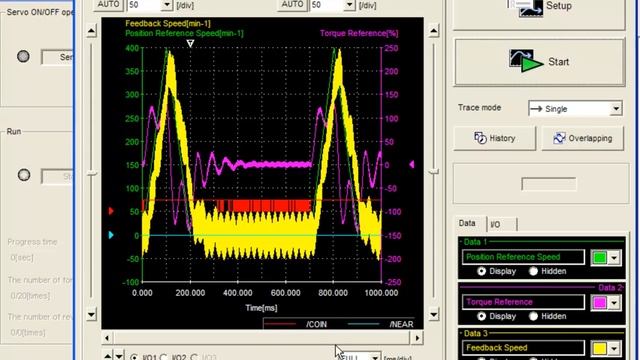Click the Position Reference Speed data field
The width and height of the screenshot is (640, 360).
click(523, 257)
